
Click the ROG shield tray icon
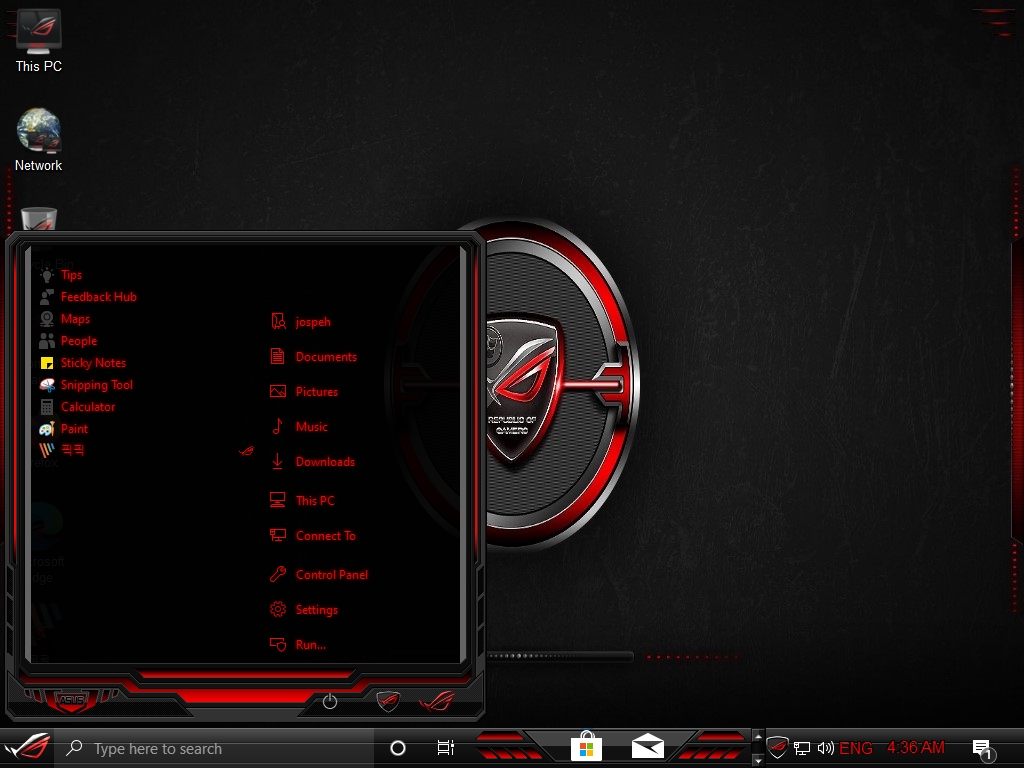click(777, 747)
